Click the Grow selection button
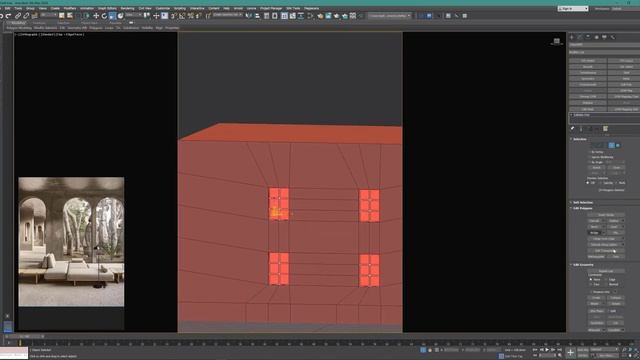 pos(616,167)
